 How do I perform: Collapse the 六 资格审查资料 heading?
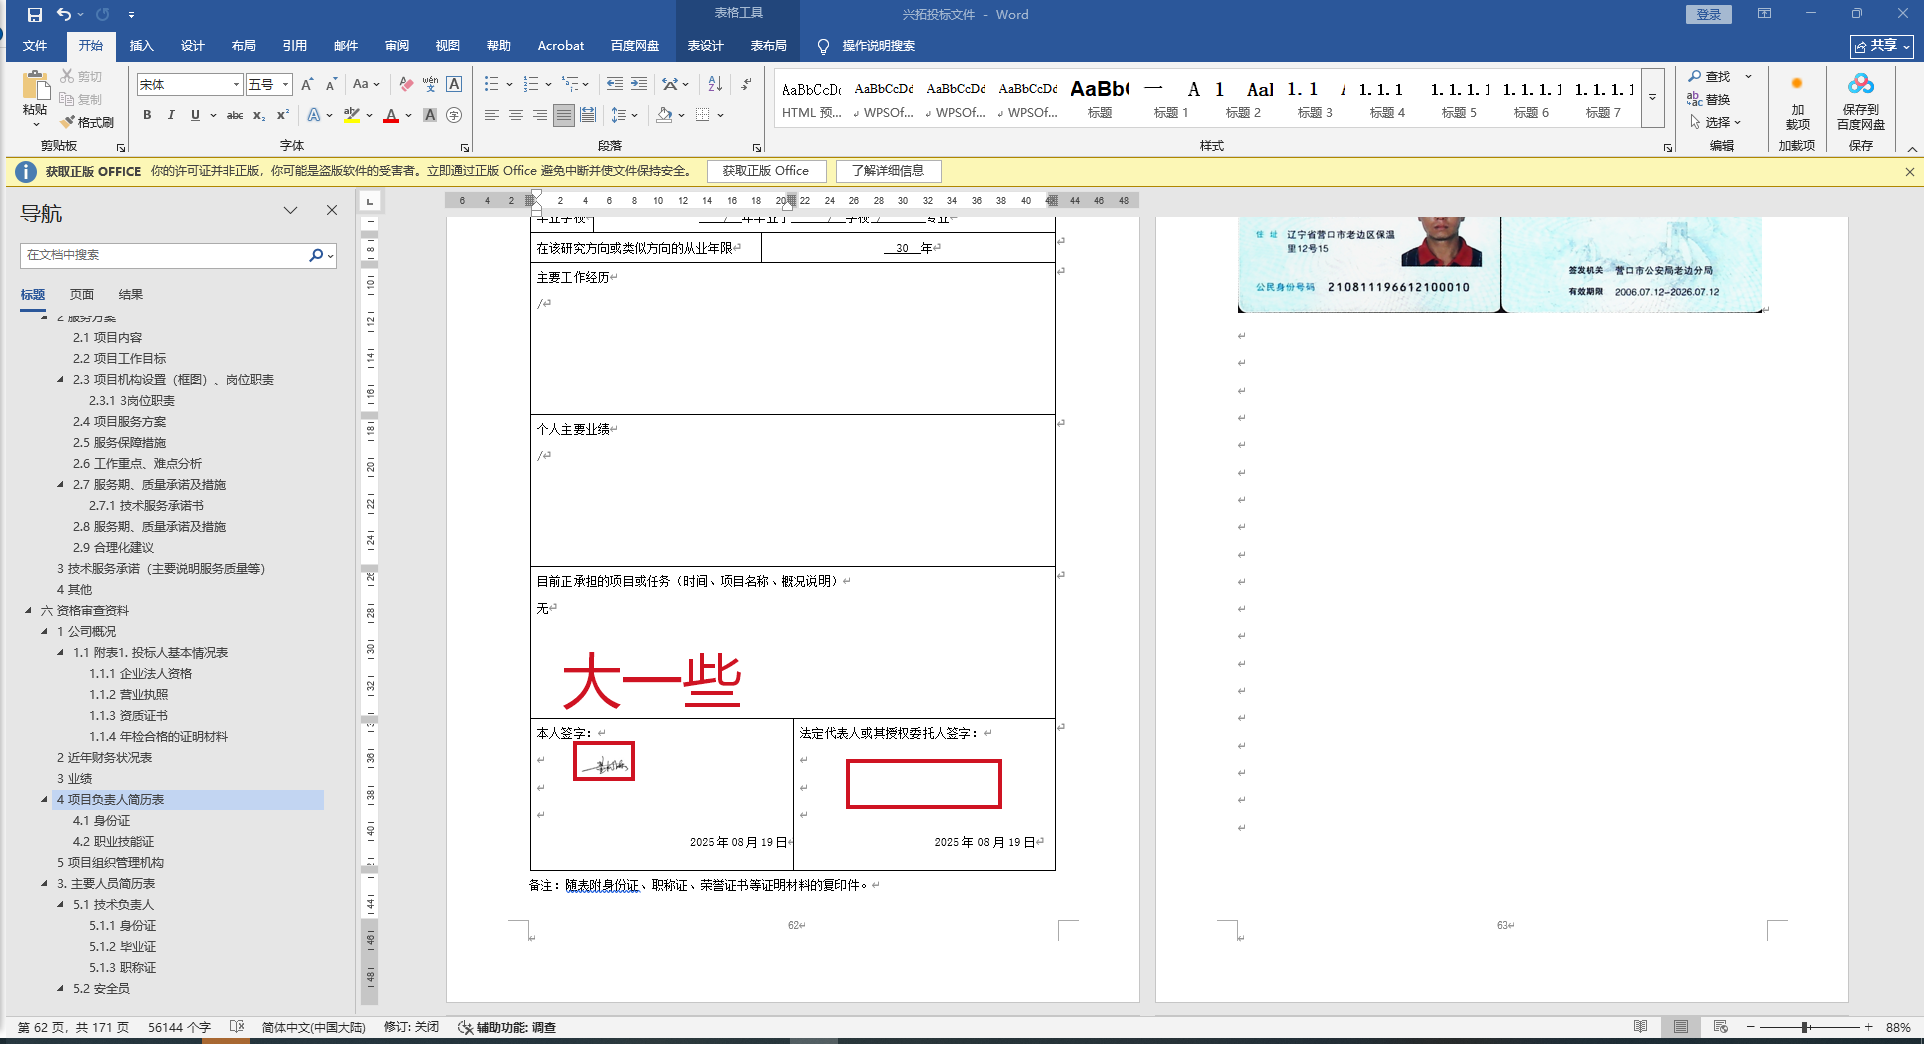coord(28,610)
